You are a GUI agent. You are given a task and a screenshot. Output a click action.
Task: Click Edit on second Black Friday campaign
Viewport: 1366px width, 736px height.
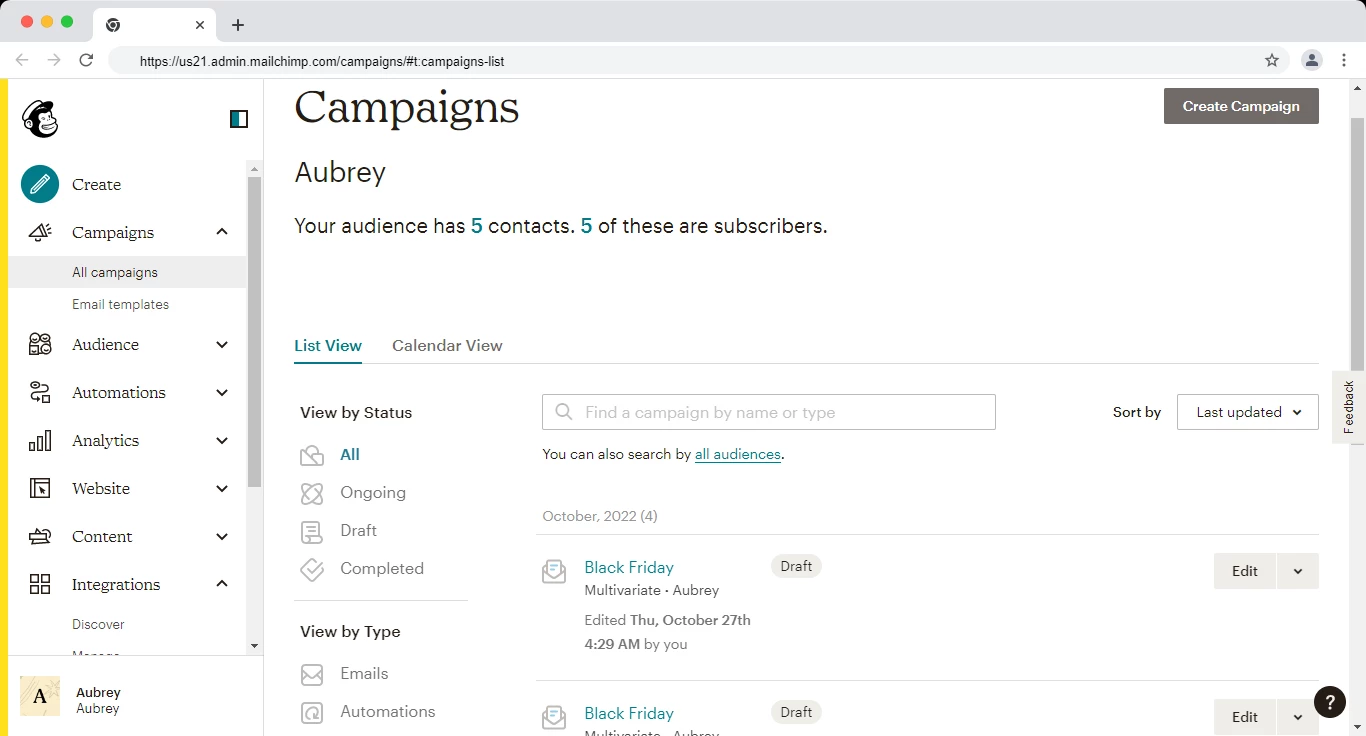pos(1245,717)
